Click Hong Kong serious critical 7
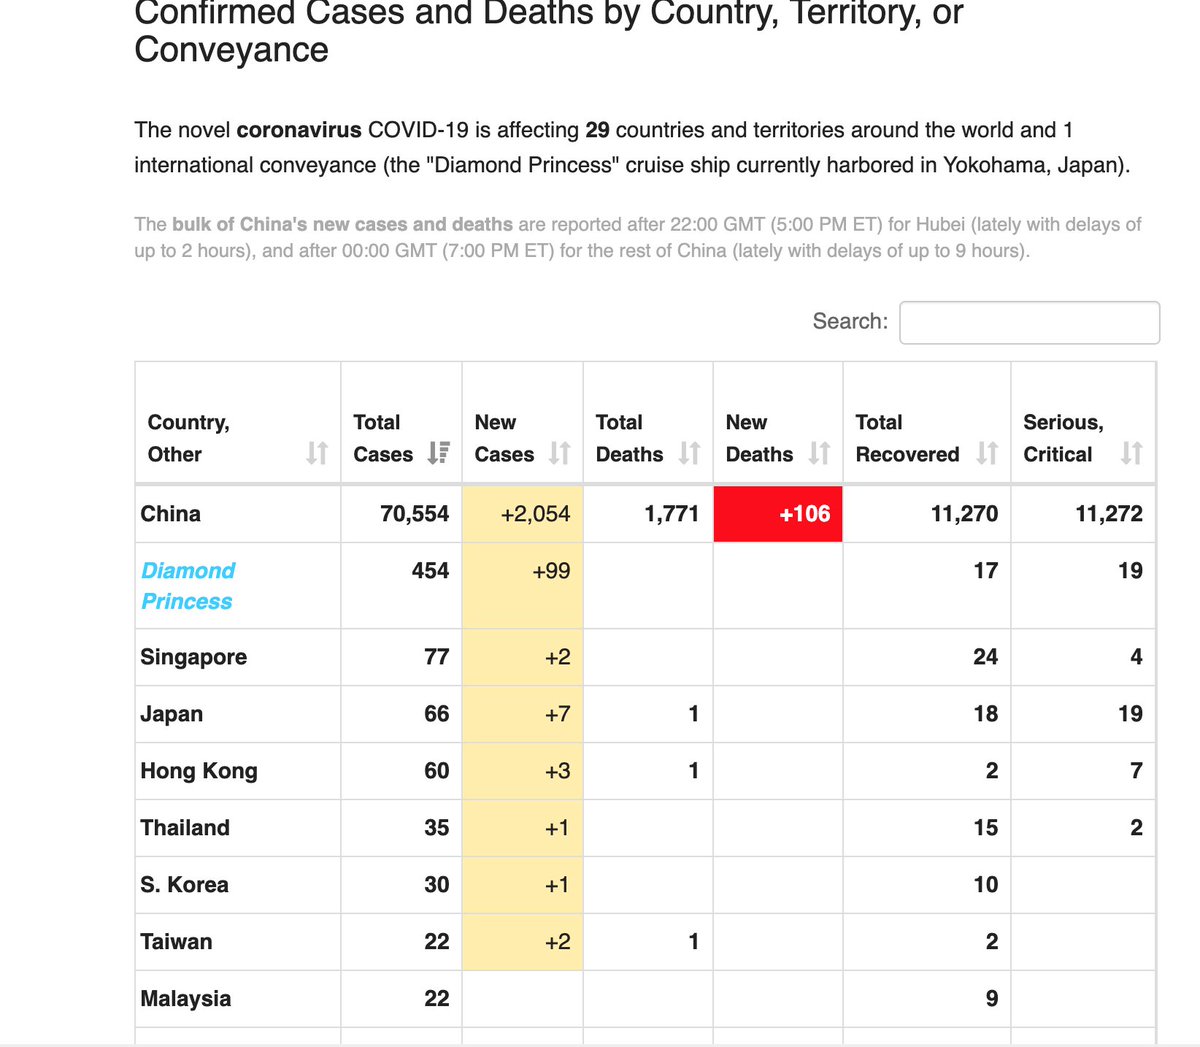Image resolution: width=1200 pixels, height=1047 pixels. pos(1136,771)
